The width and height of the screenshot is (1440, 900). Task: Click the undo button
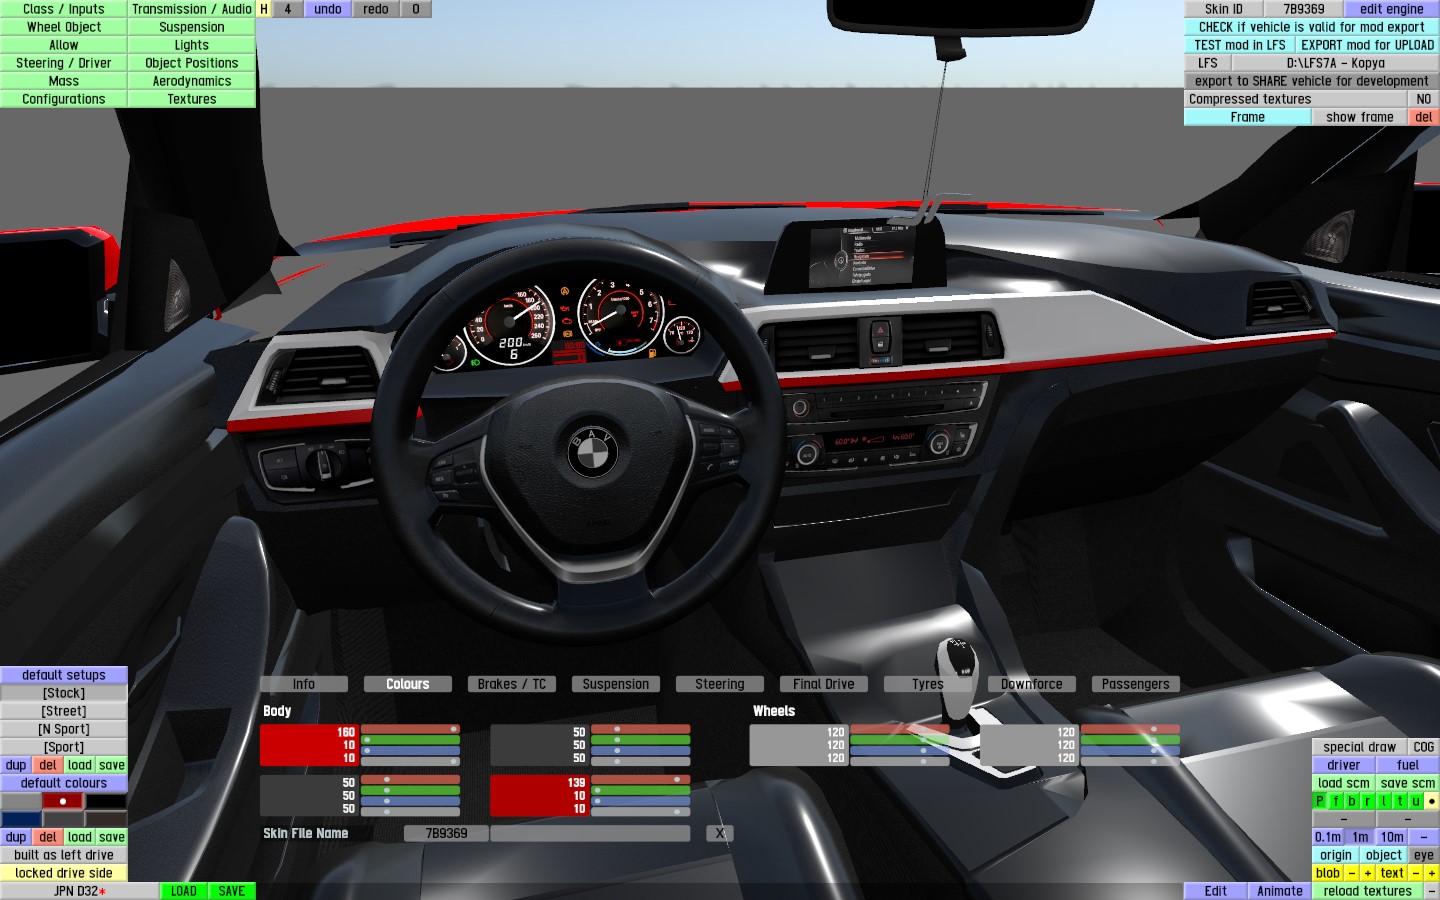point(328,9)
